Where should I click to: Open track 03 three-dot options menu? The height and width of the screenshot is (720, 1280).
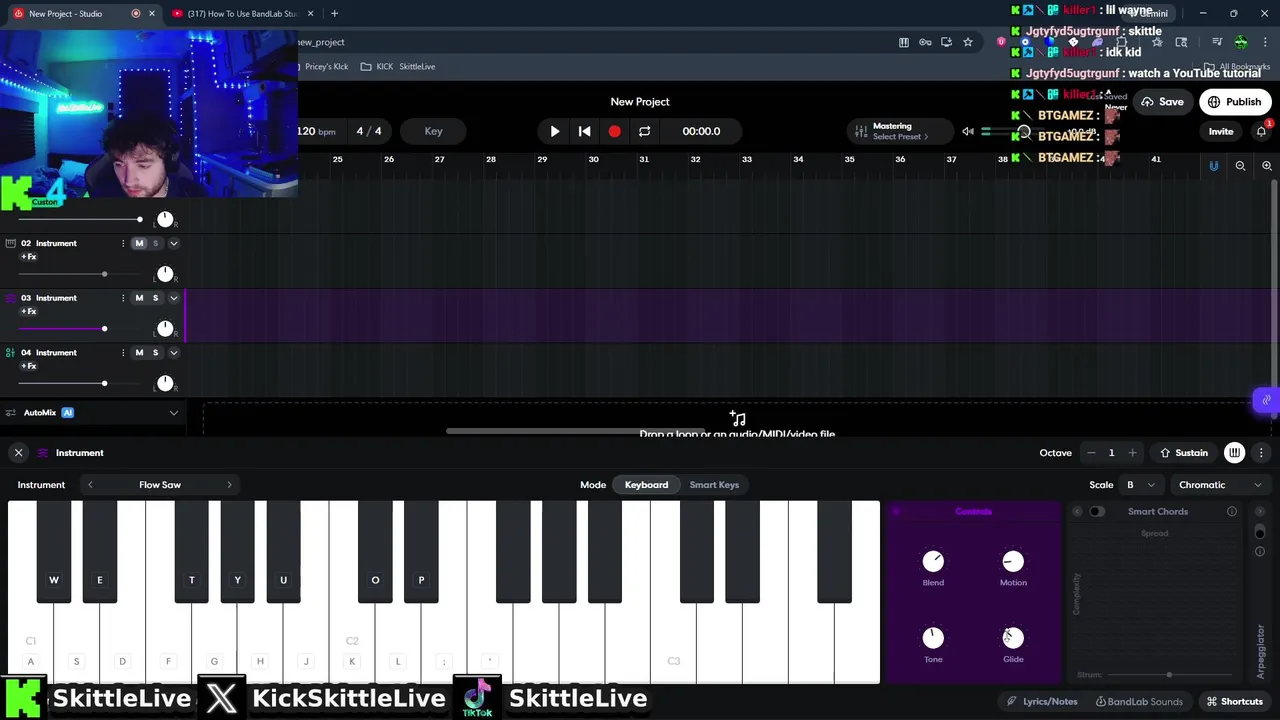pos(123,298)
